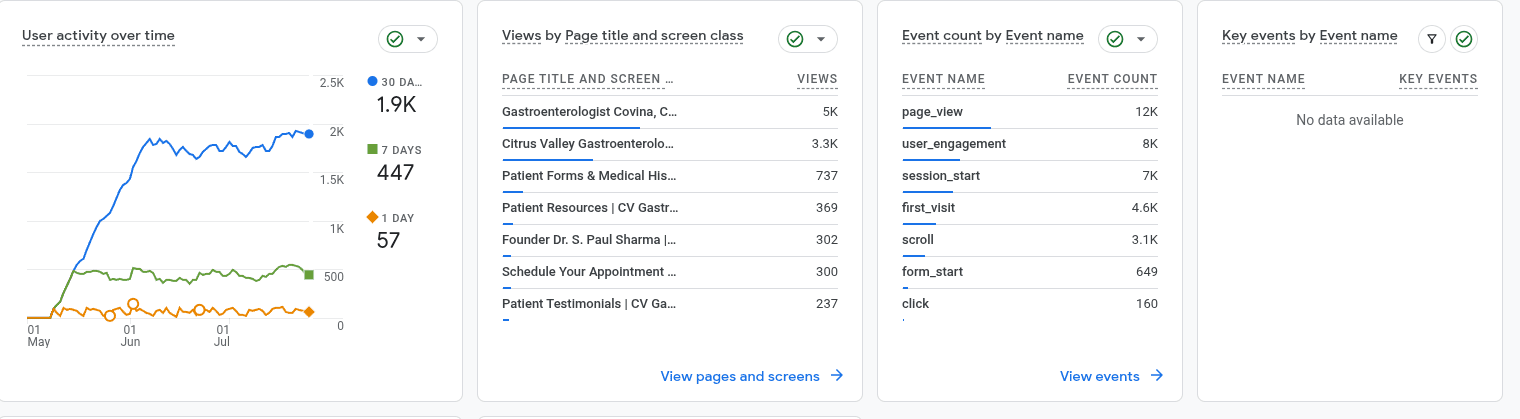Click Event count by Event name heading
1520x419 pixels.
993,36
